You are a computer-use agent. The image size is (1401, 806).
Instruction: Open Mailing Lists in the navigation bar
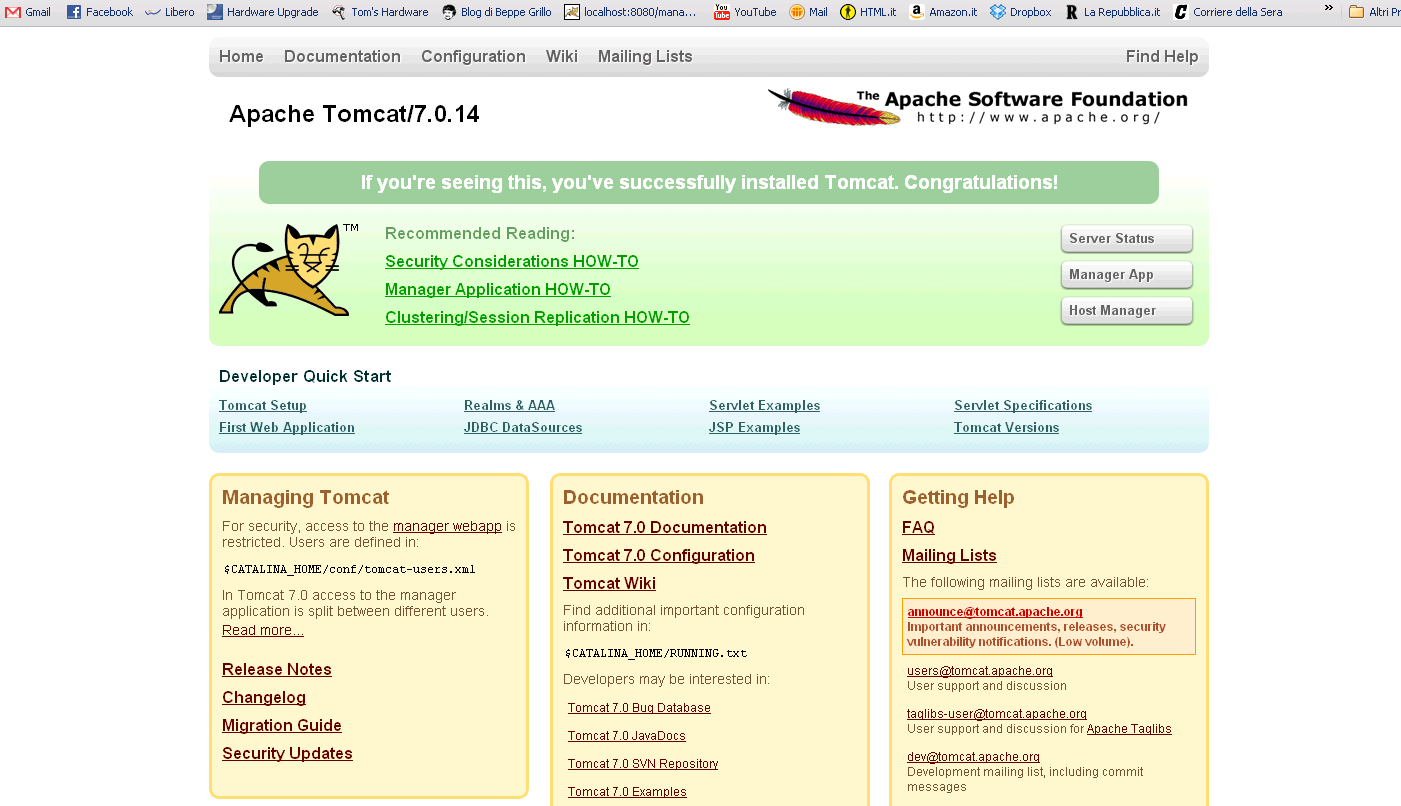click(645, 57)
